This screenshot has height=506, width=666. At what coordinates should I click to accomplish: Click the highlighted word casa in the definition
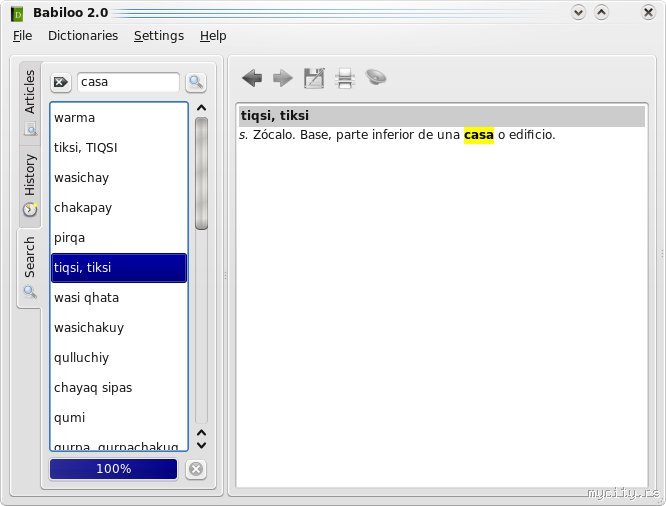click(x=479, y=135)
